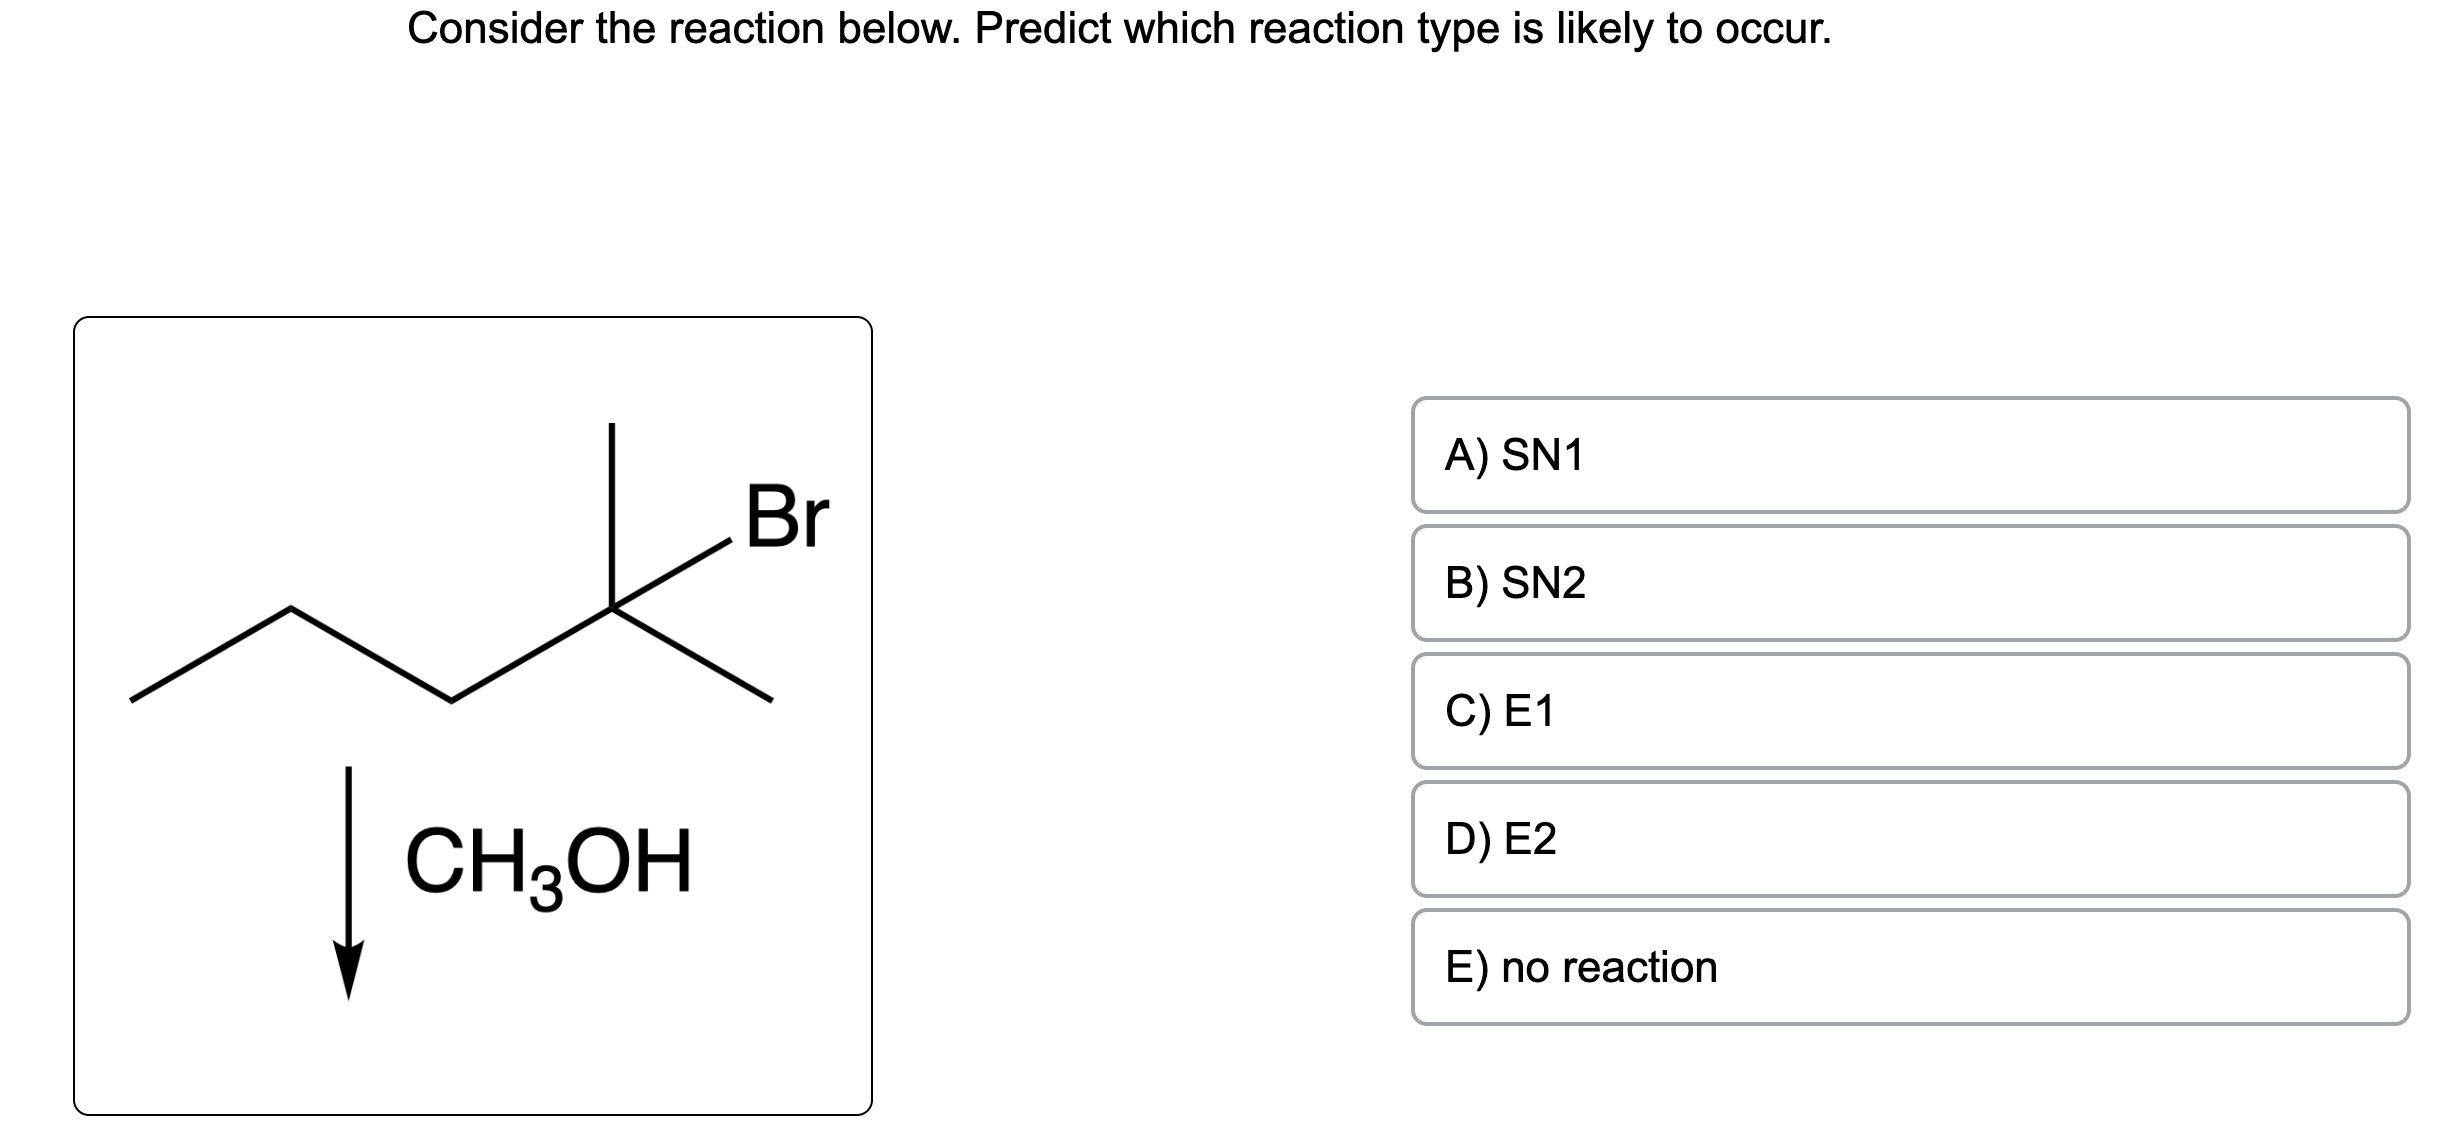
Task: Click the downward reaction arrow
Action: (348, 884)
